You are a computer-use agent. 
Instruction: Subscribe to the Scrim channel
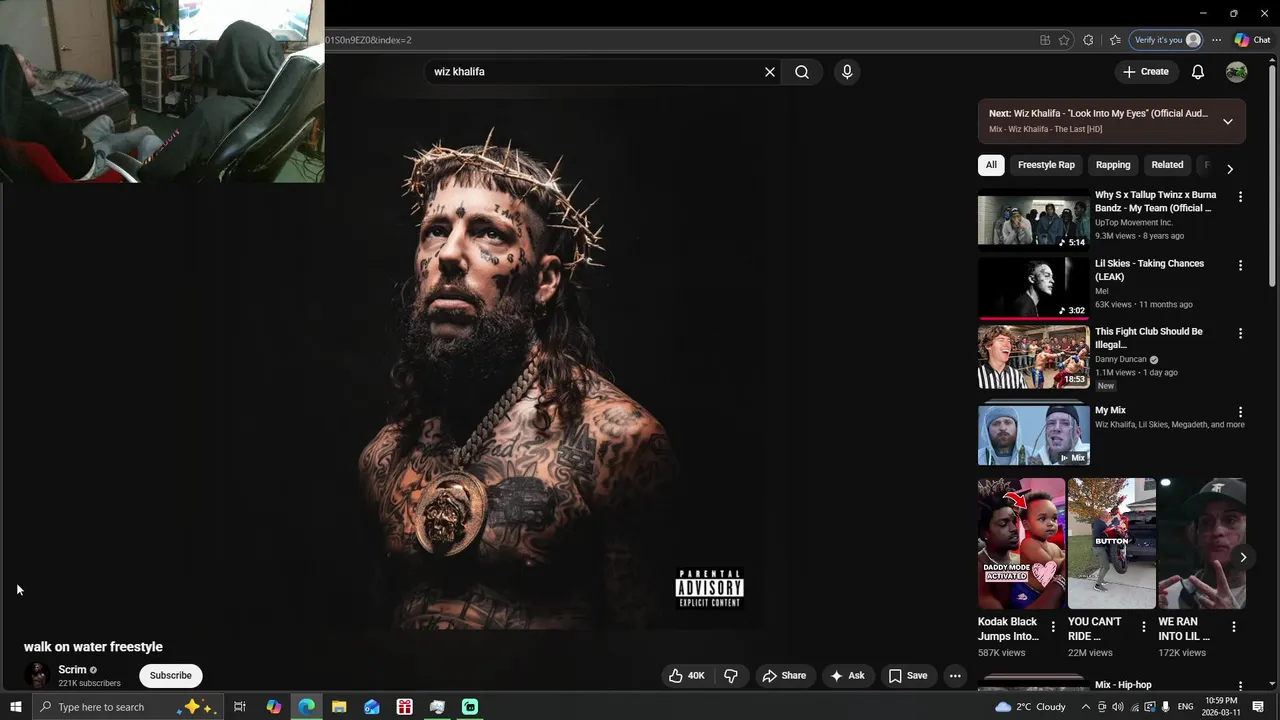tap(171, 676)
